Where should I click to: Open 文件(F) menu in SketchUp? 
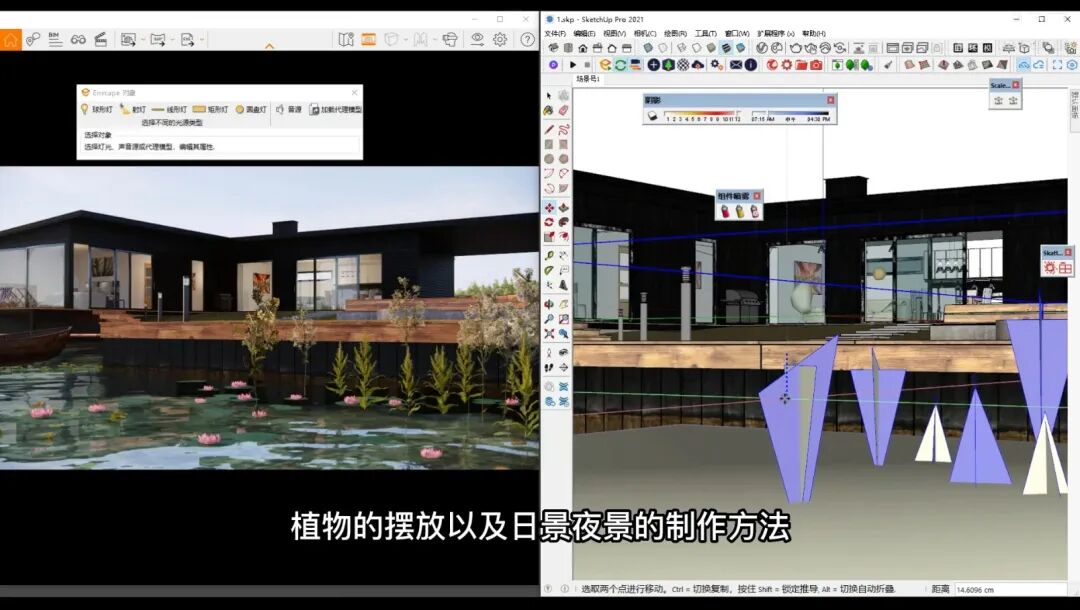[555, 33]
